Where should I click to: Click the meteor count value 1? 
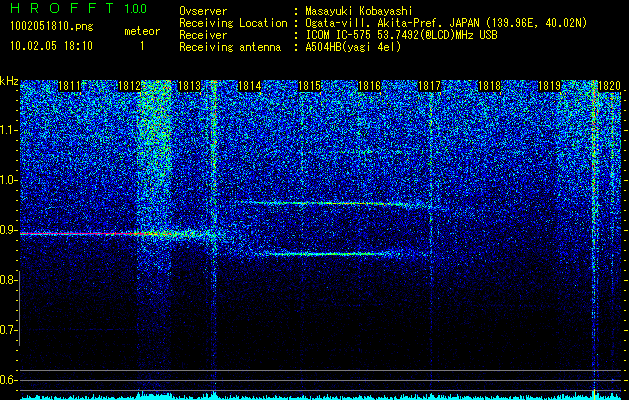point(142,46)
